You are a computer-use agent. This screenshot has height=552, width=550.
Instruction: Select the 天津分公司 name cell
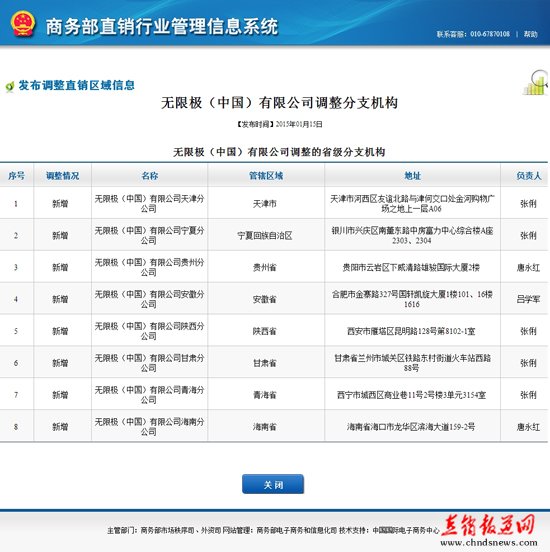tap(150, 203)
